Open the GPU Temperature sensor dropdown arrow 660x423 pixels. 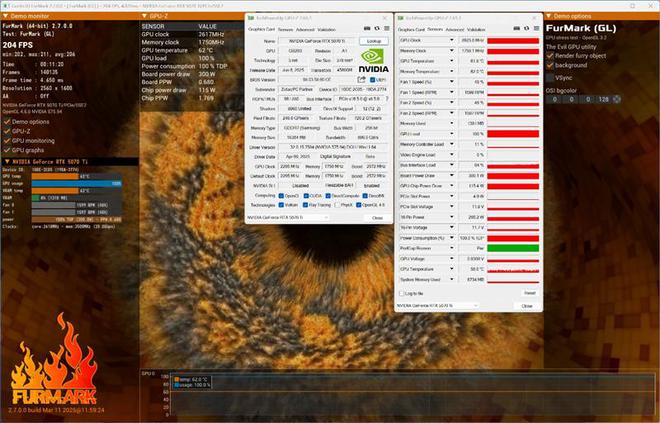tap(452, 61)
